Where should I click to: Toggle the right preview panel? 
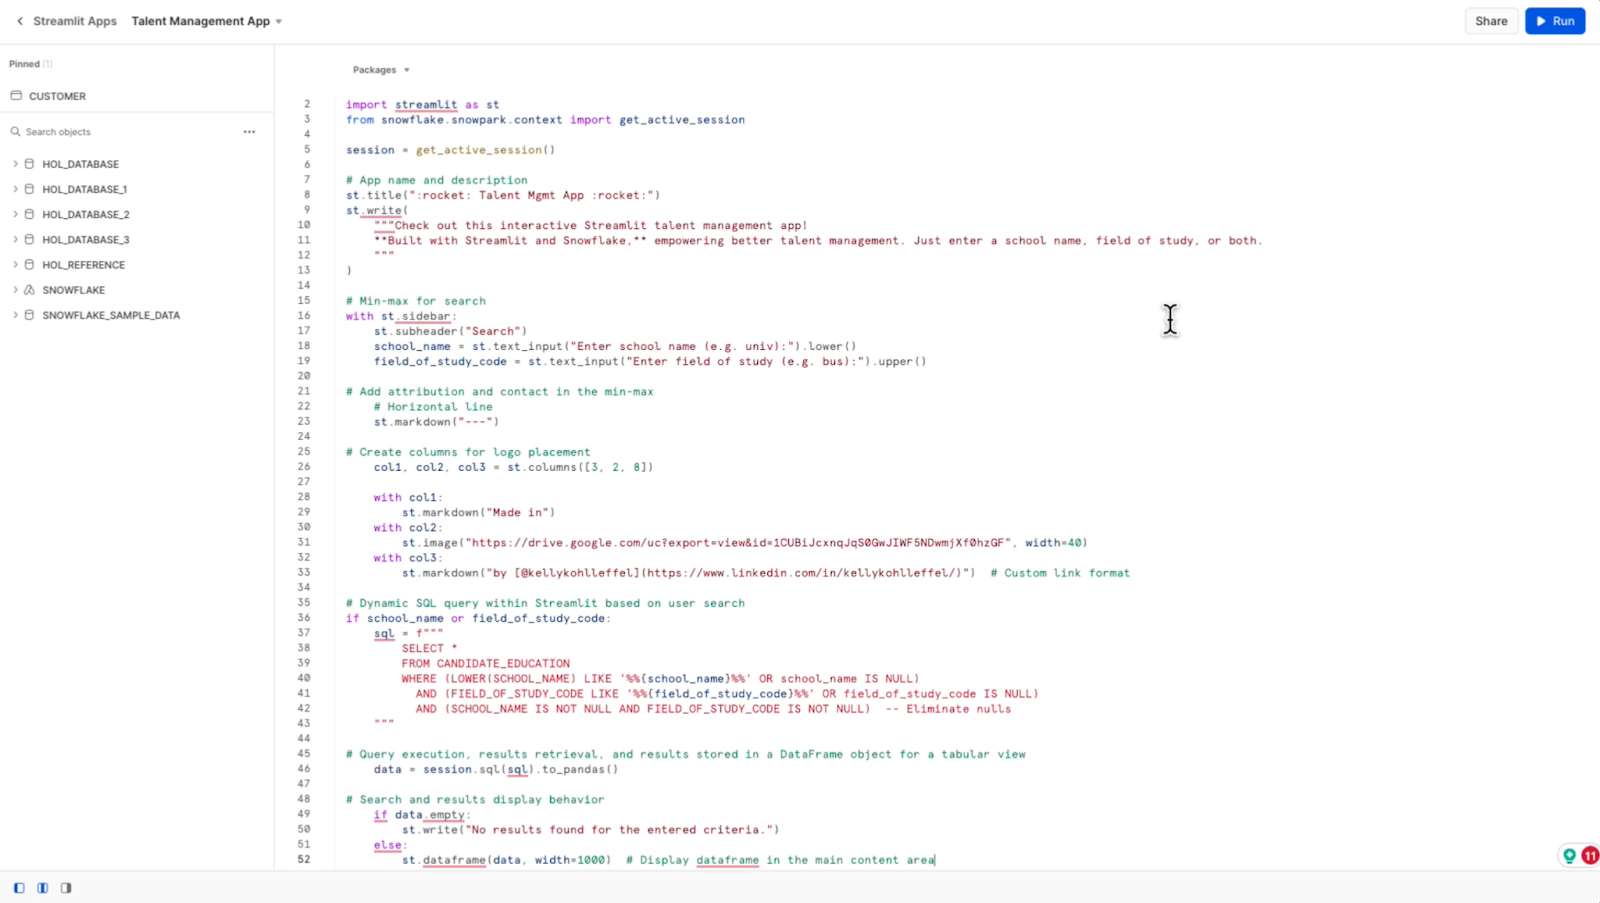click(66, 888)
